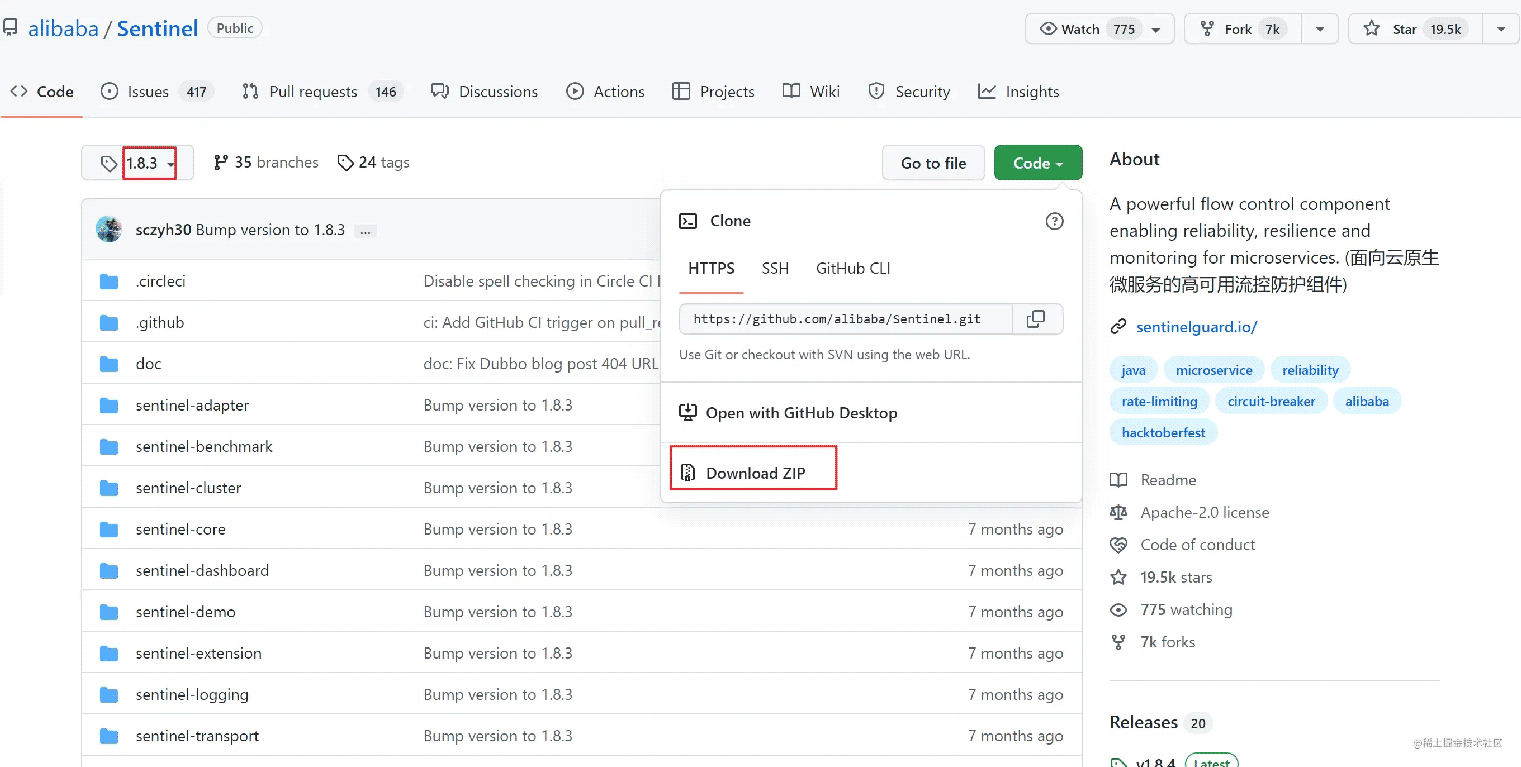Expand the green Code dropdown

[1037, 163]
